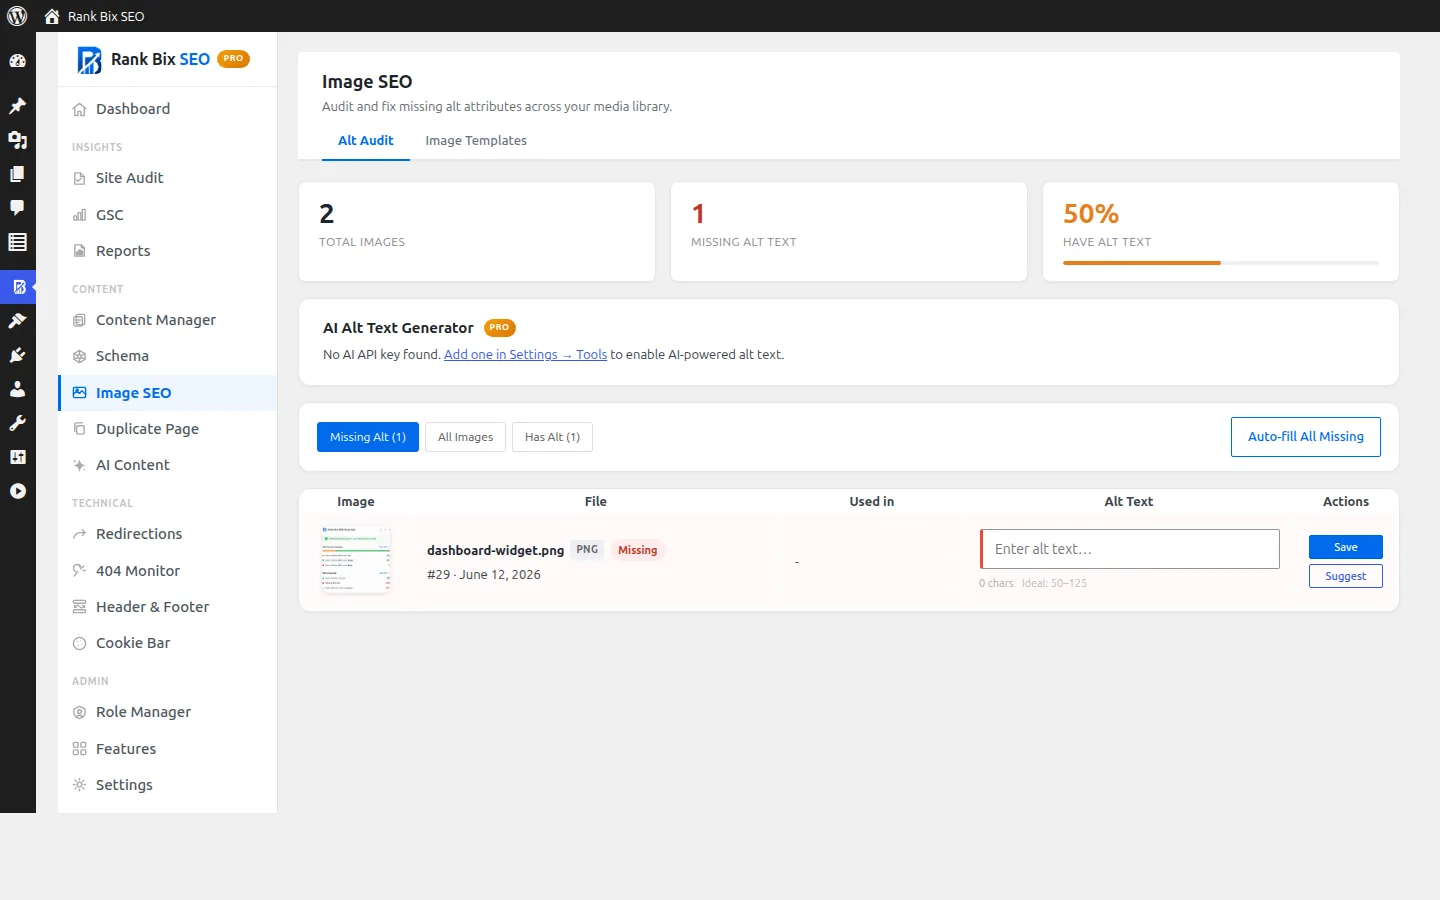This screenshot has height=900, width=1440.
Task: Open Dashboard in plugin menu
Action: [x=167, y=109]
